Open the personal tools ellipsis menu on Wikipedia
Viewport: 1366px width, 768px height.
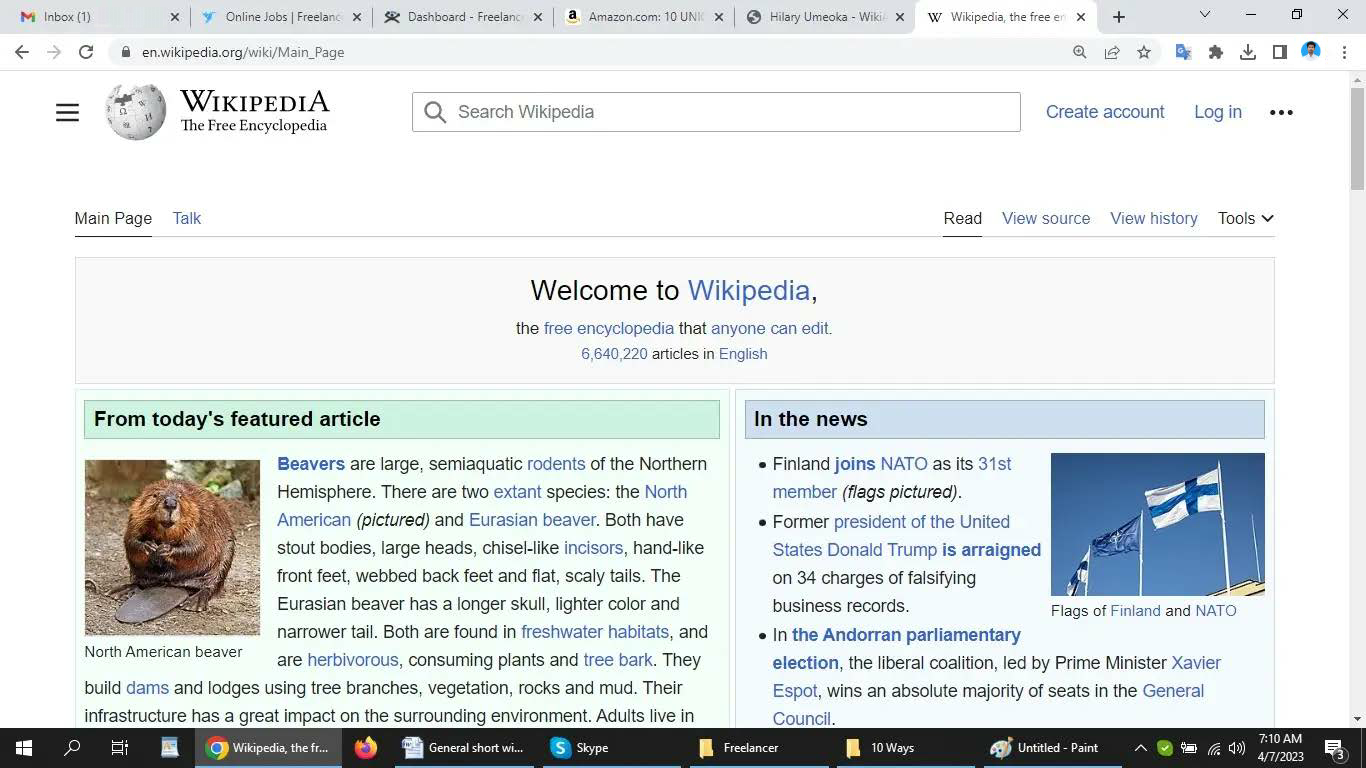coord(1281,112)
